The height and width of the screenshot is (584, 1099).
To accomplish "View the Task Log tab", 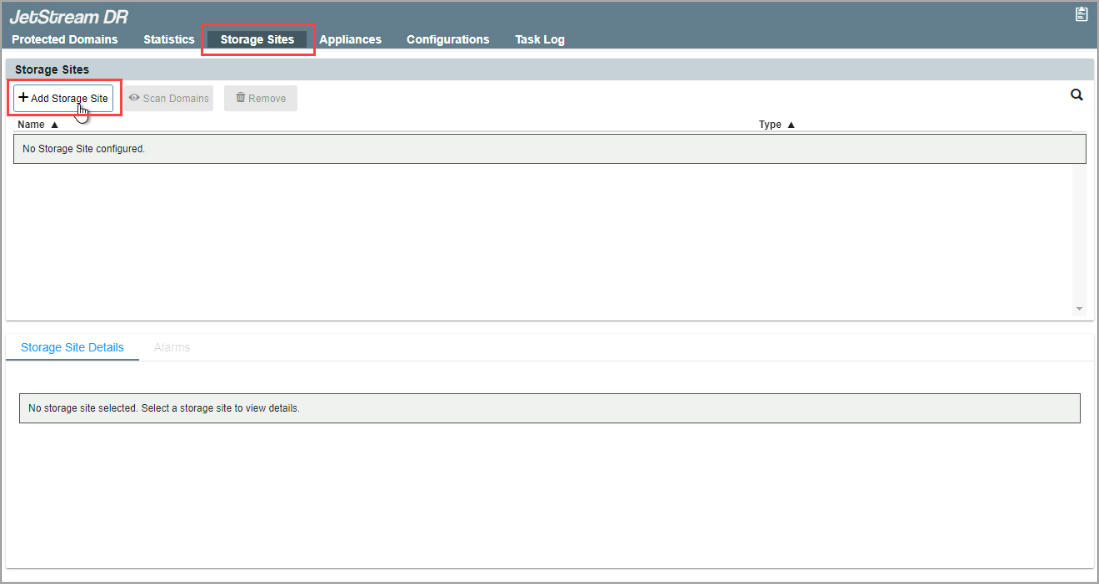I will (x=539, y=40).
